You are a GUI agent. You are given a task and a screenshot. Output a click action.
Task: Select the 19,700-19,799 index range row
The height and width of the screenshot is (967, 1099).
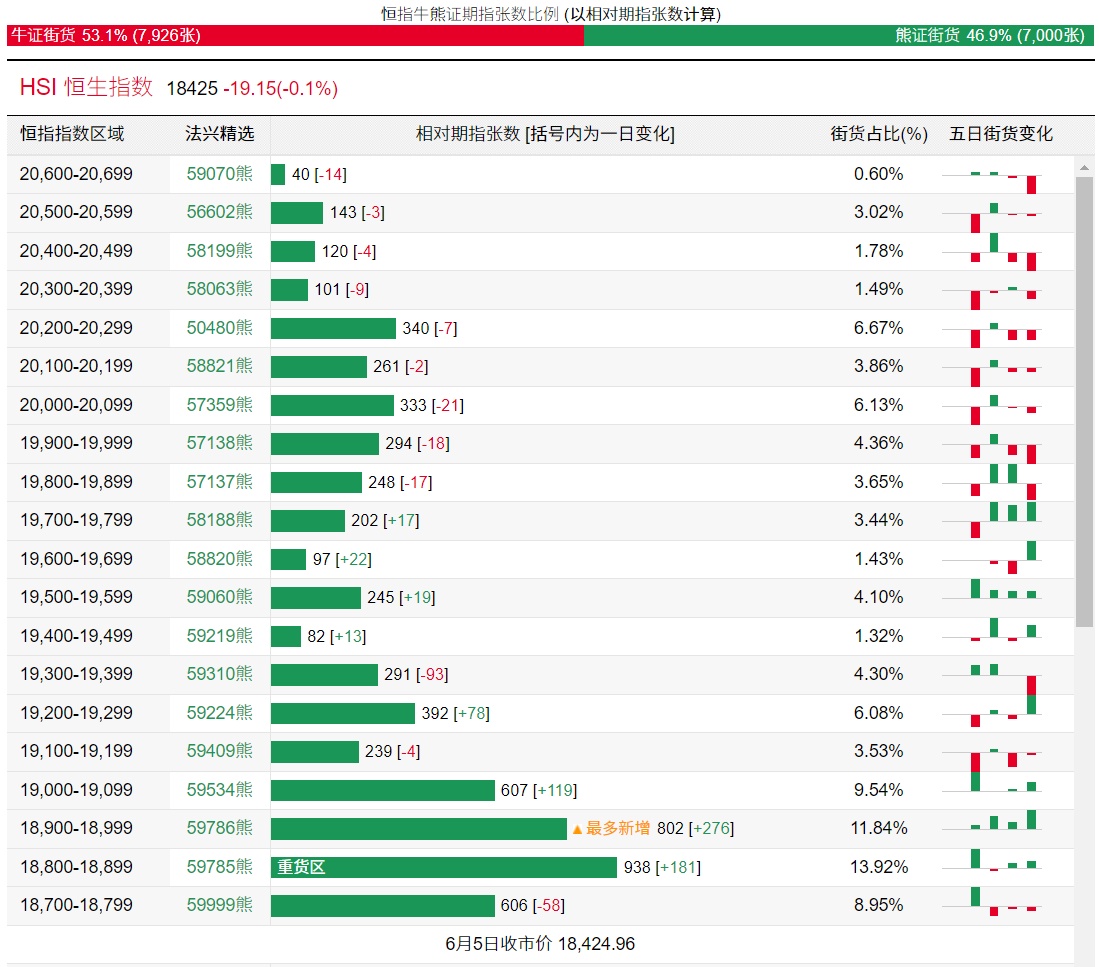click(76, 520)
